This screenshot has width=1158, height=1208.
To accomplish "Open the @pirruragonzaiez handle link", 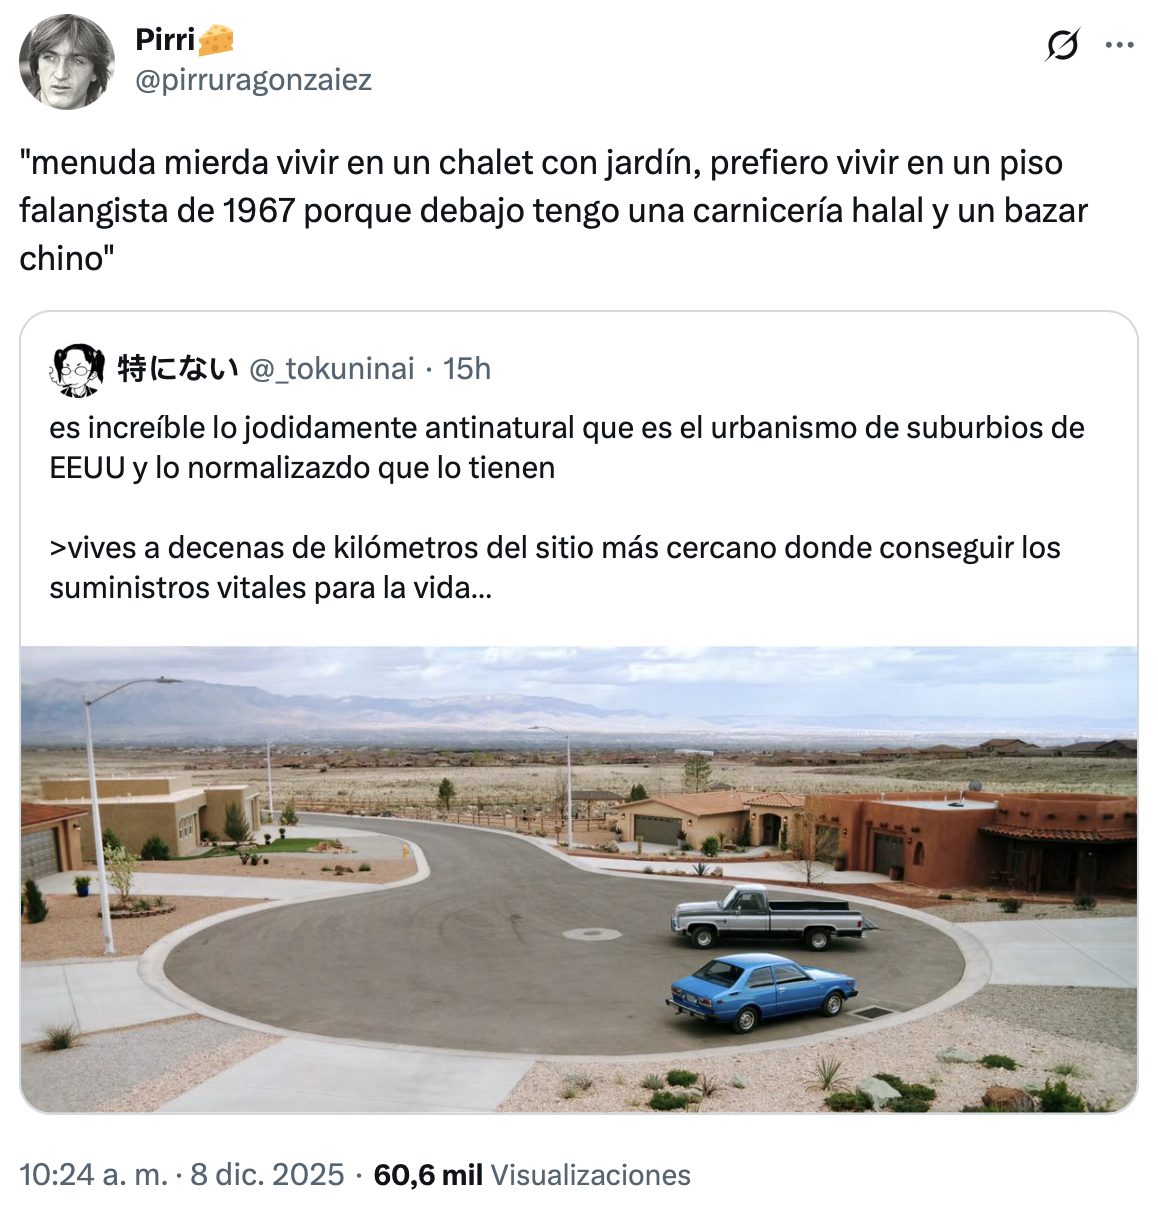I will point(253,80).
